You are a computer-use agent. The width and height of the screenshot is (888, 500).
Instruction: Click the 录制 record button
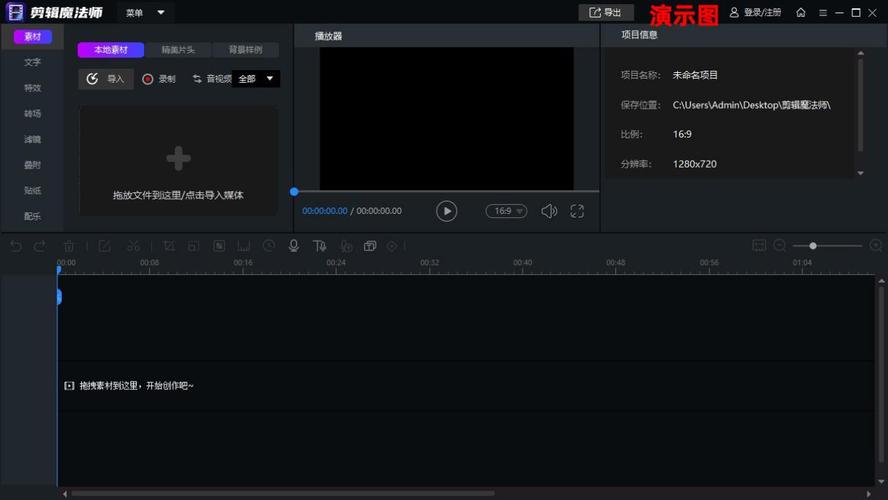point(159,79)
